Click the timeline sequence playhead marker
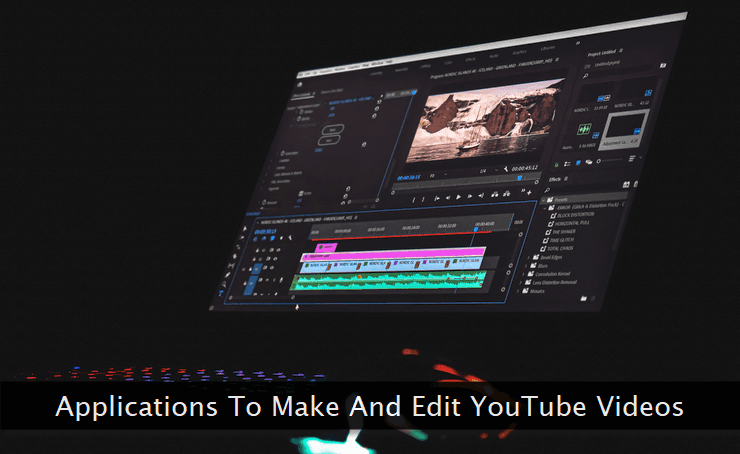The height and width of the screenshot is (454, 740). (x=476, y=229)
